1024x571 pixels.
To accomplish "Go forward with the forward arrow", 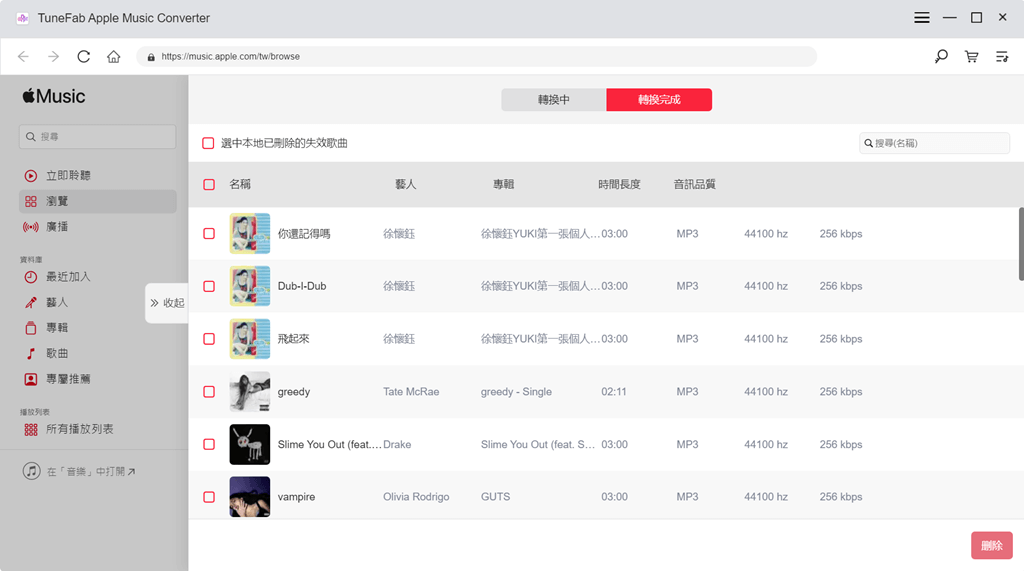I will coord(54,57).
